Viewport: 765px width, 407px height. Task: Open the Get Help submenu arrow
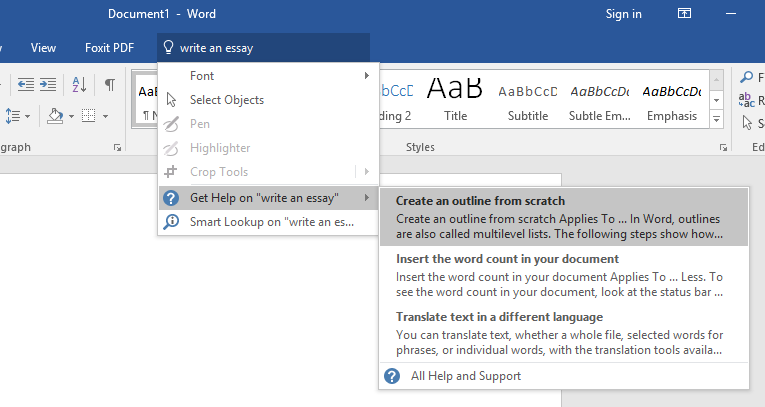(366, 198)
